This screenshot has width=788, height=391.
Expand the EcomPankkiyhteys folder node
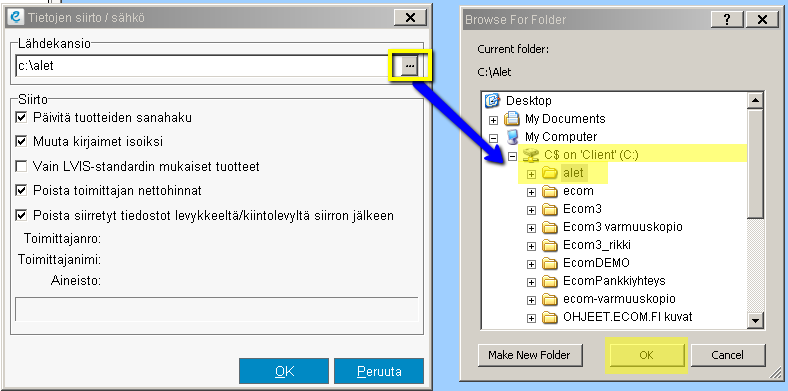pos(531,282)
